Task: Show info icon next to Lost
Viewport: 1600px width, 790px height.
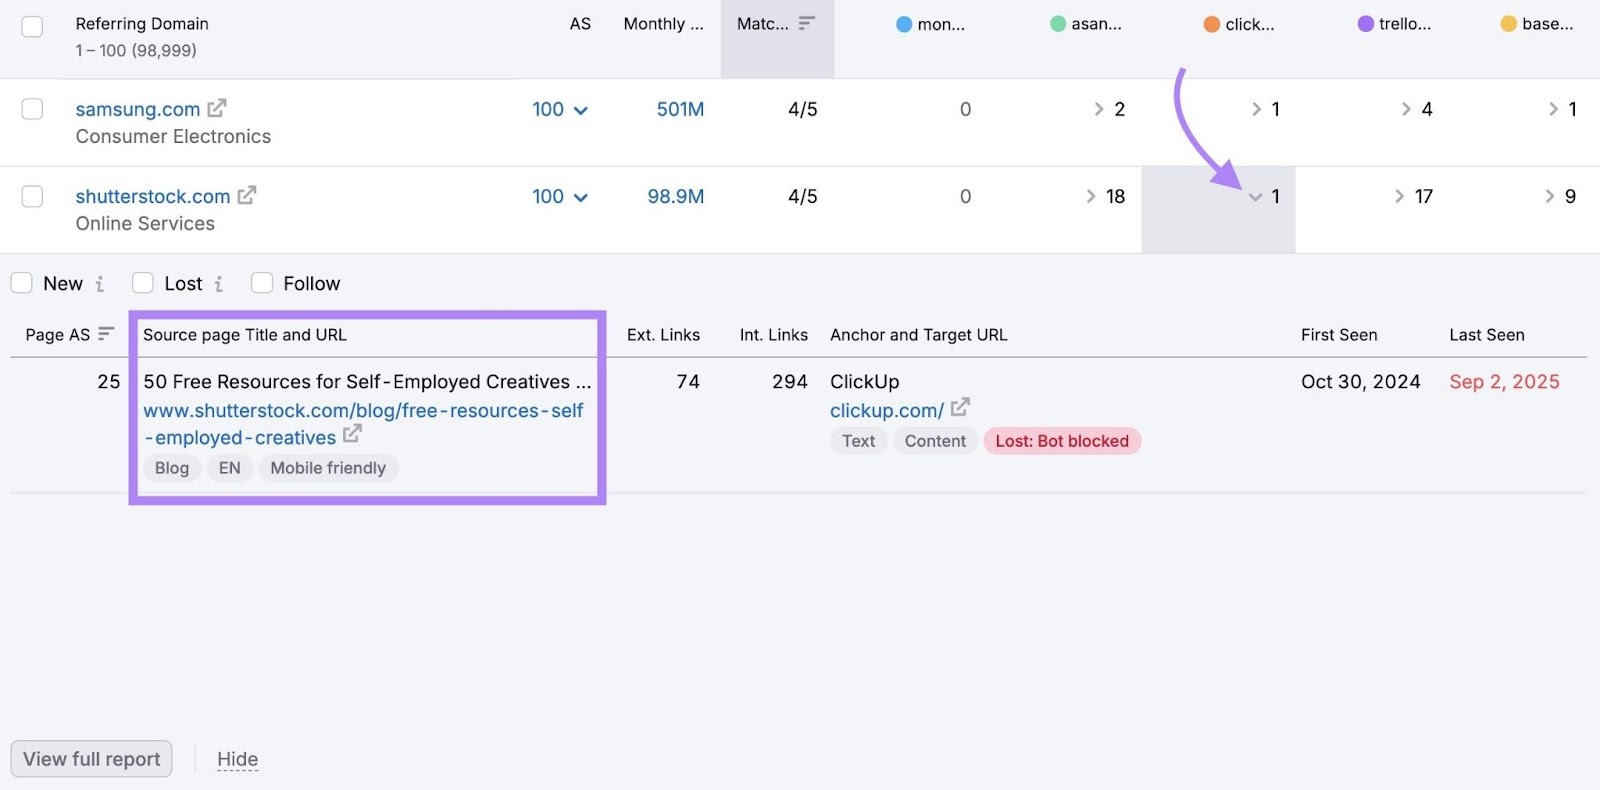Action: pos(218,284)
